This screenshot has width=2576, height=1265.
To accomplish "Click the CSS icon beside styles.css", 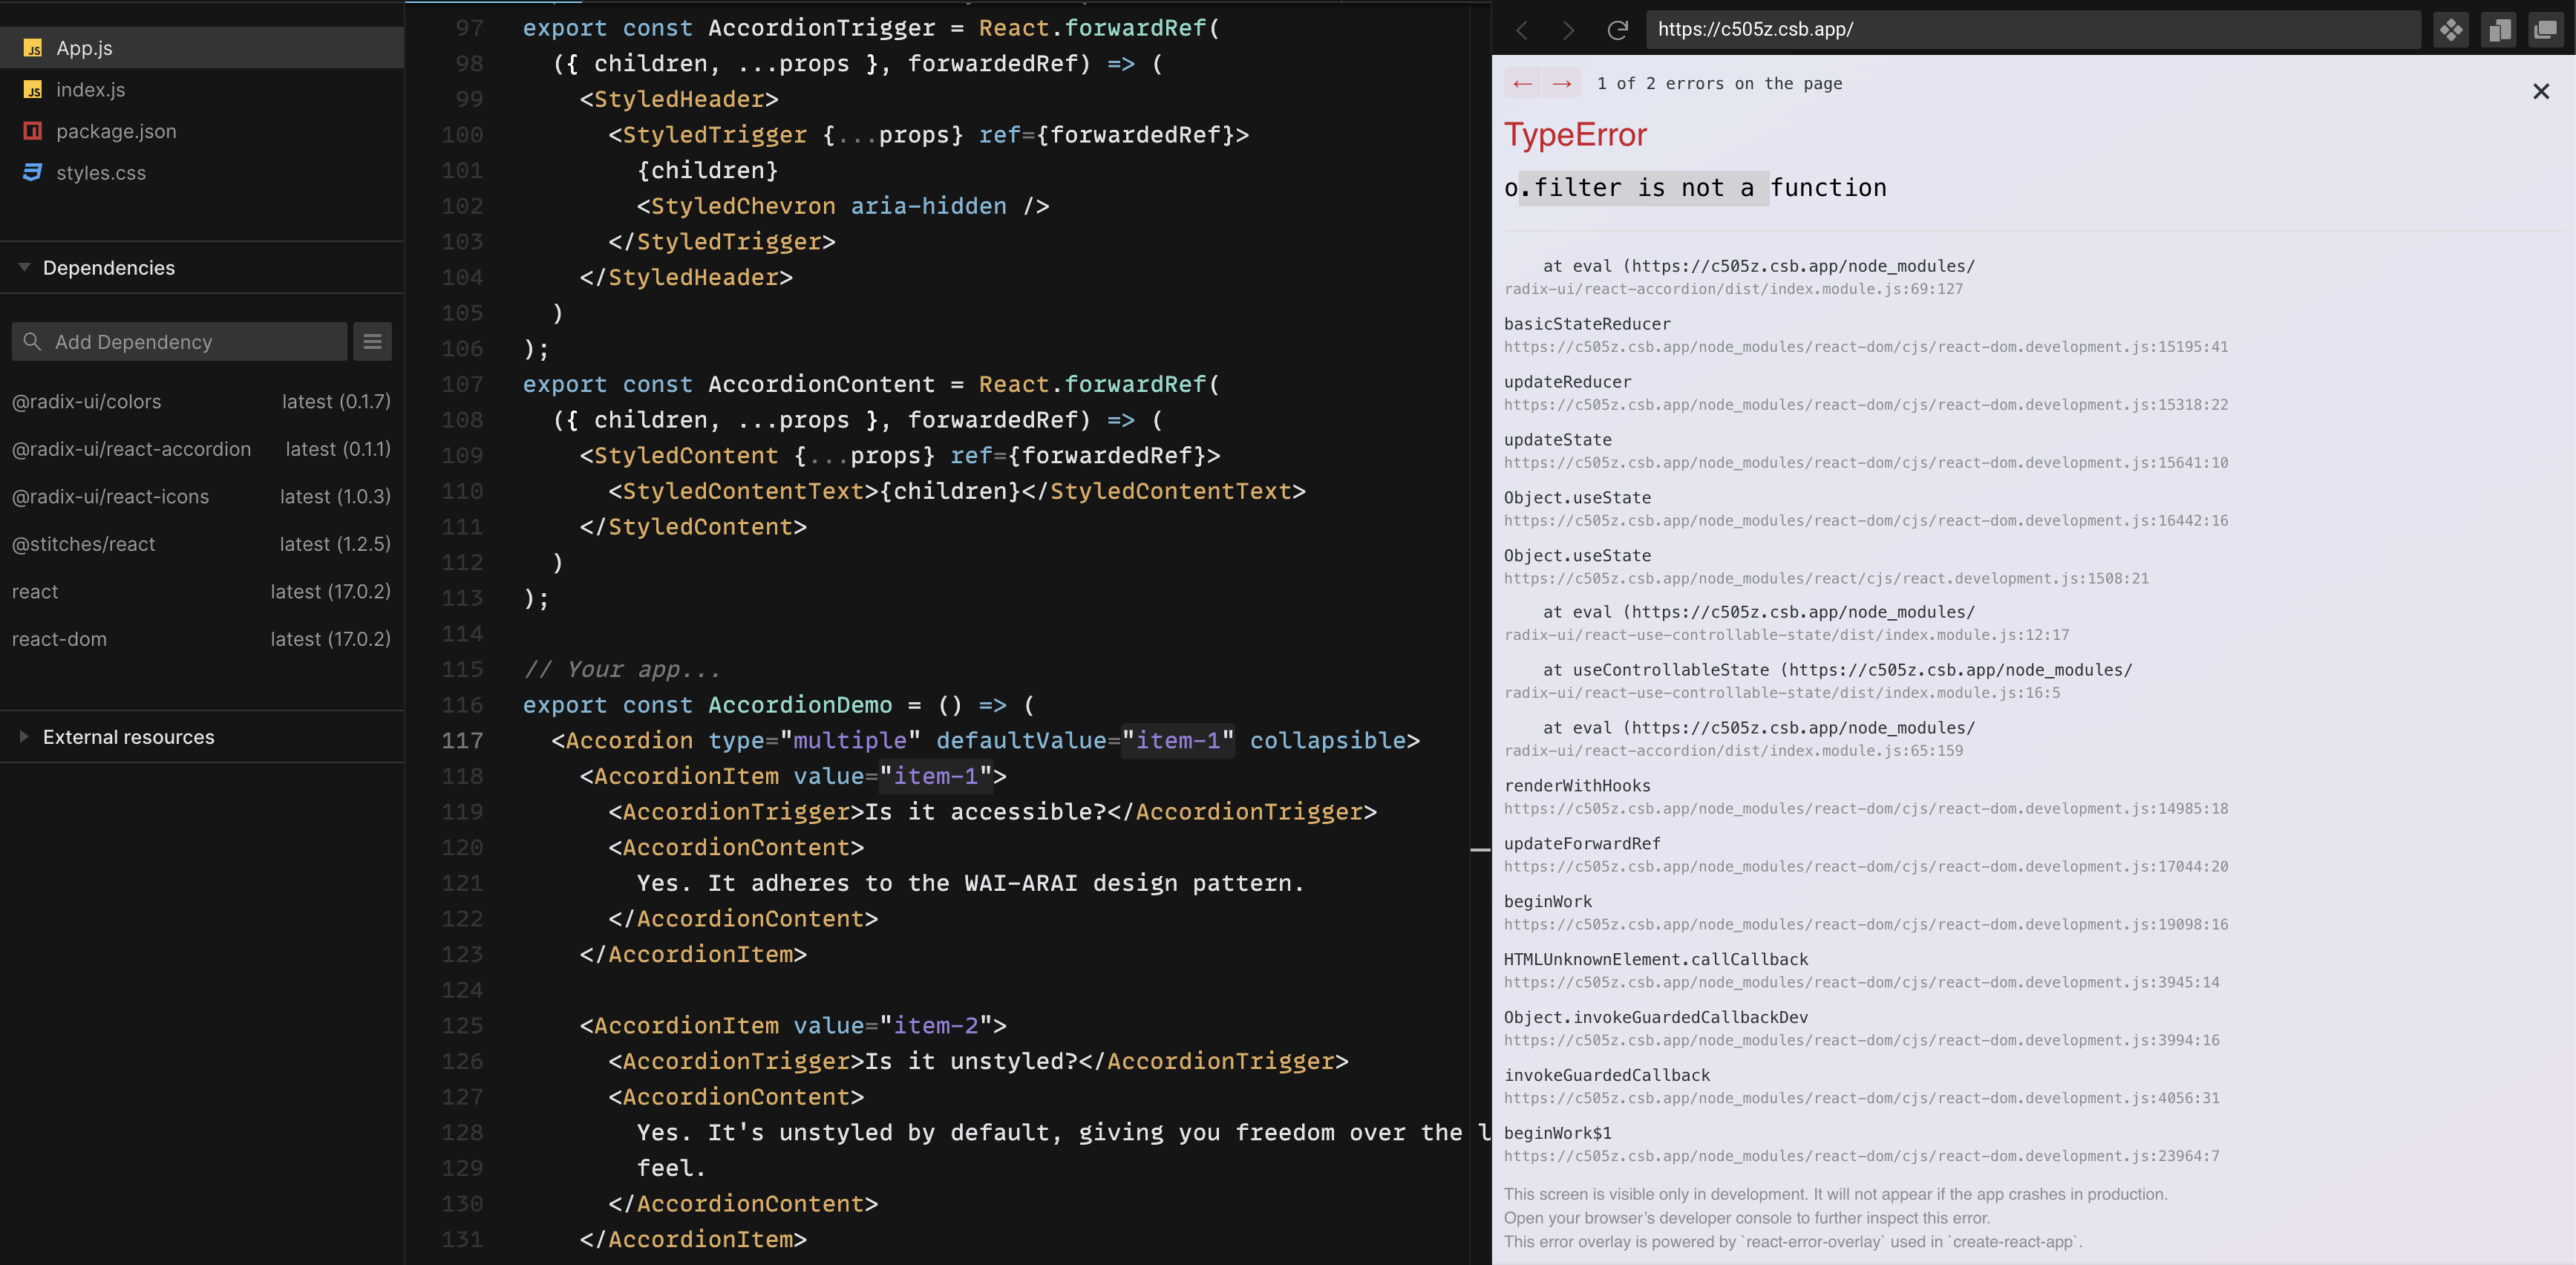I will [x=33, y=172].
